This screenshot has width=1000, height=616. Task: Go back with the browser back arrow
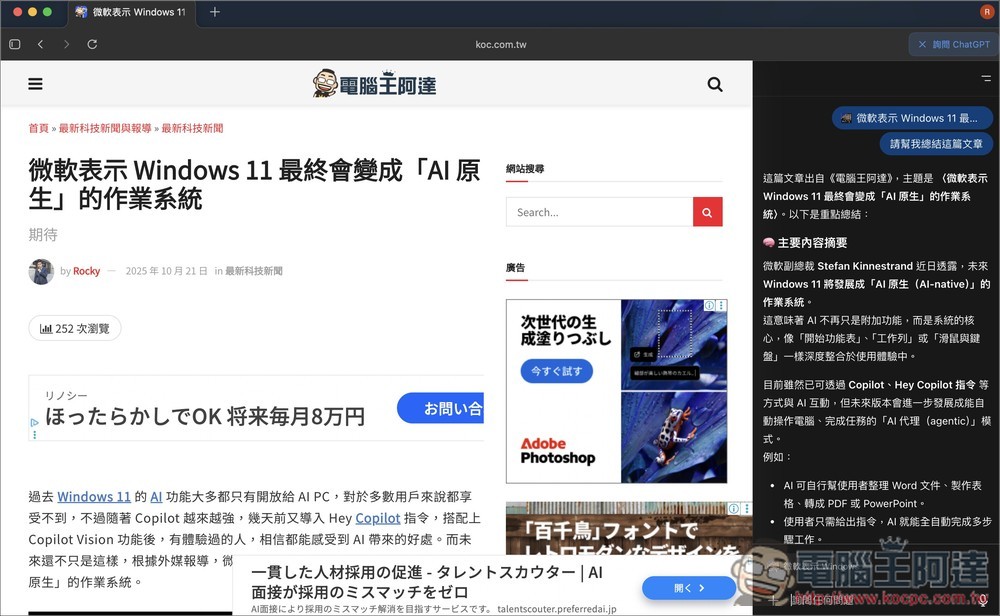pos(40,44)
